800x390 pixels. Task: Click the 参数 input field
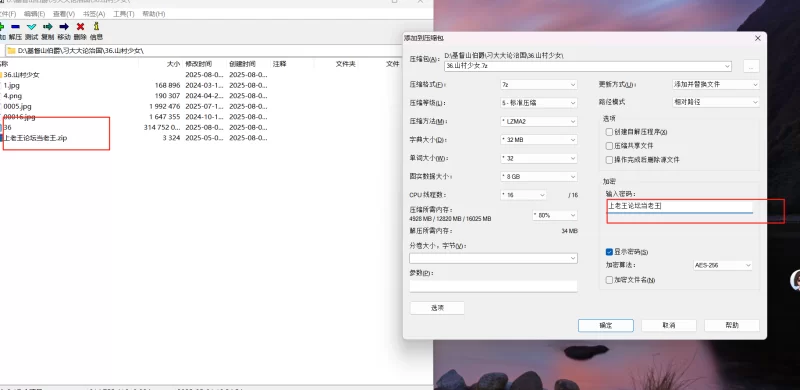point(493,286)
